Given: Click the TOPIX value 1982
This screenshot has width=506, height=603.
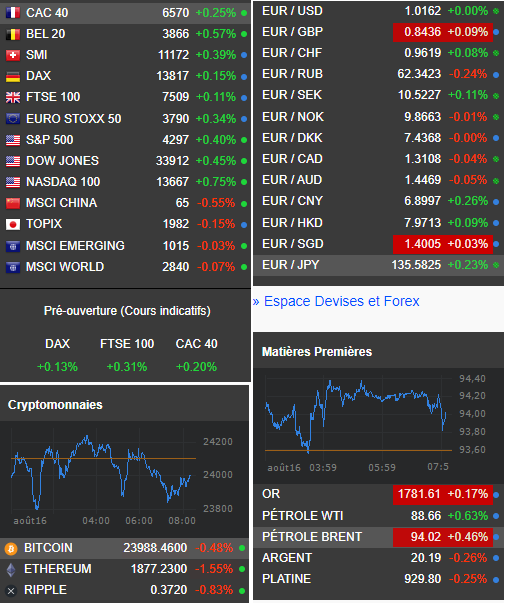Looking at the screenshot, I should pos(176,224).
